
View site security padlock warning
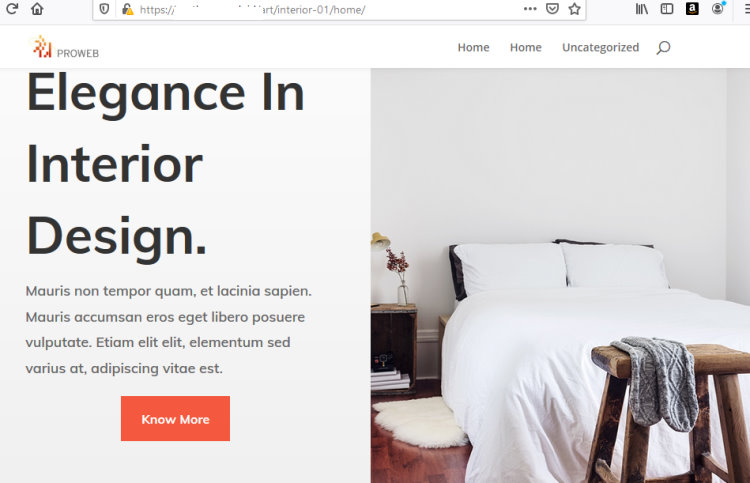point(127,9)
